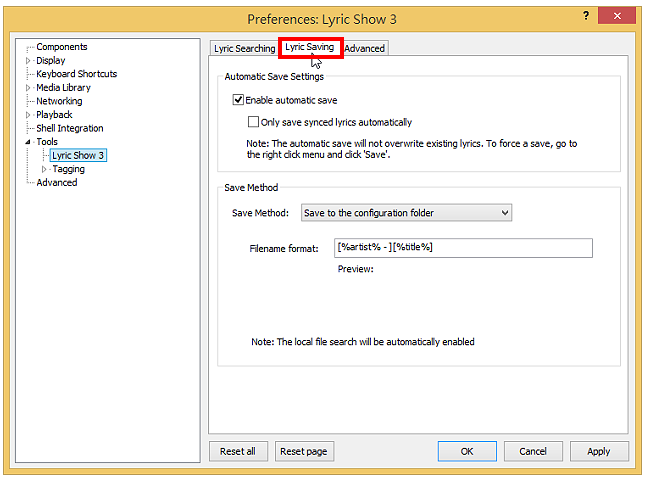Select the Tagging tree item

(x=69, y=169)
